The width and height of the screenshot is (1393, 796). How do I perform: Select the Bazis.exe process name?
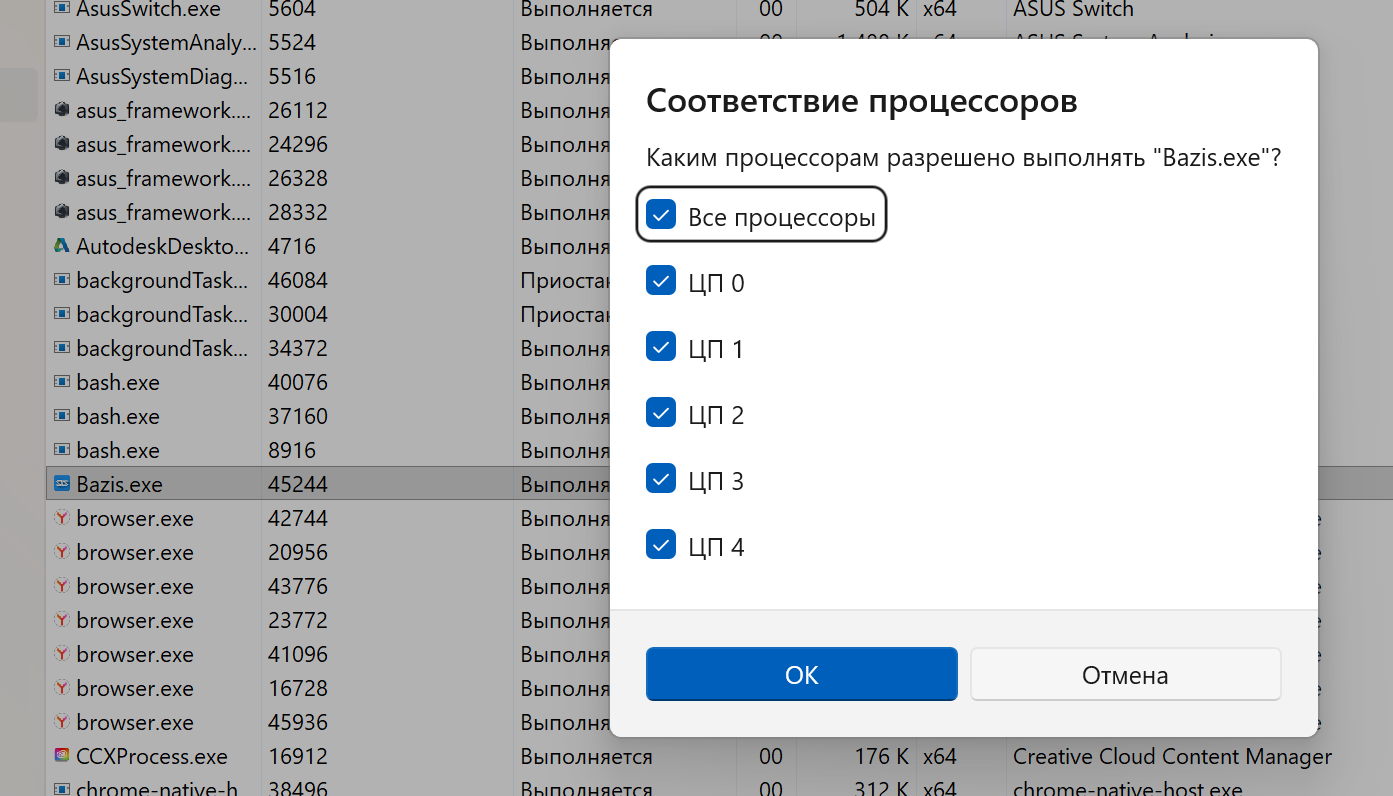click(x=119, y=484)
